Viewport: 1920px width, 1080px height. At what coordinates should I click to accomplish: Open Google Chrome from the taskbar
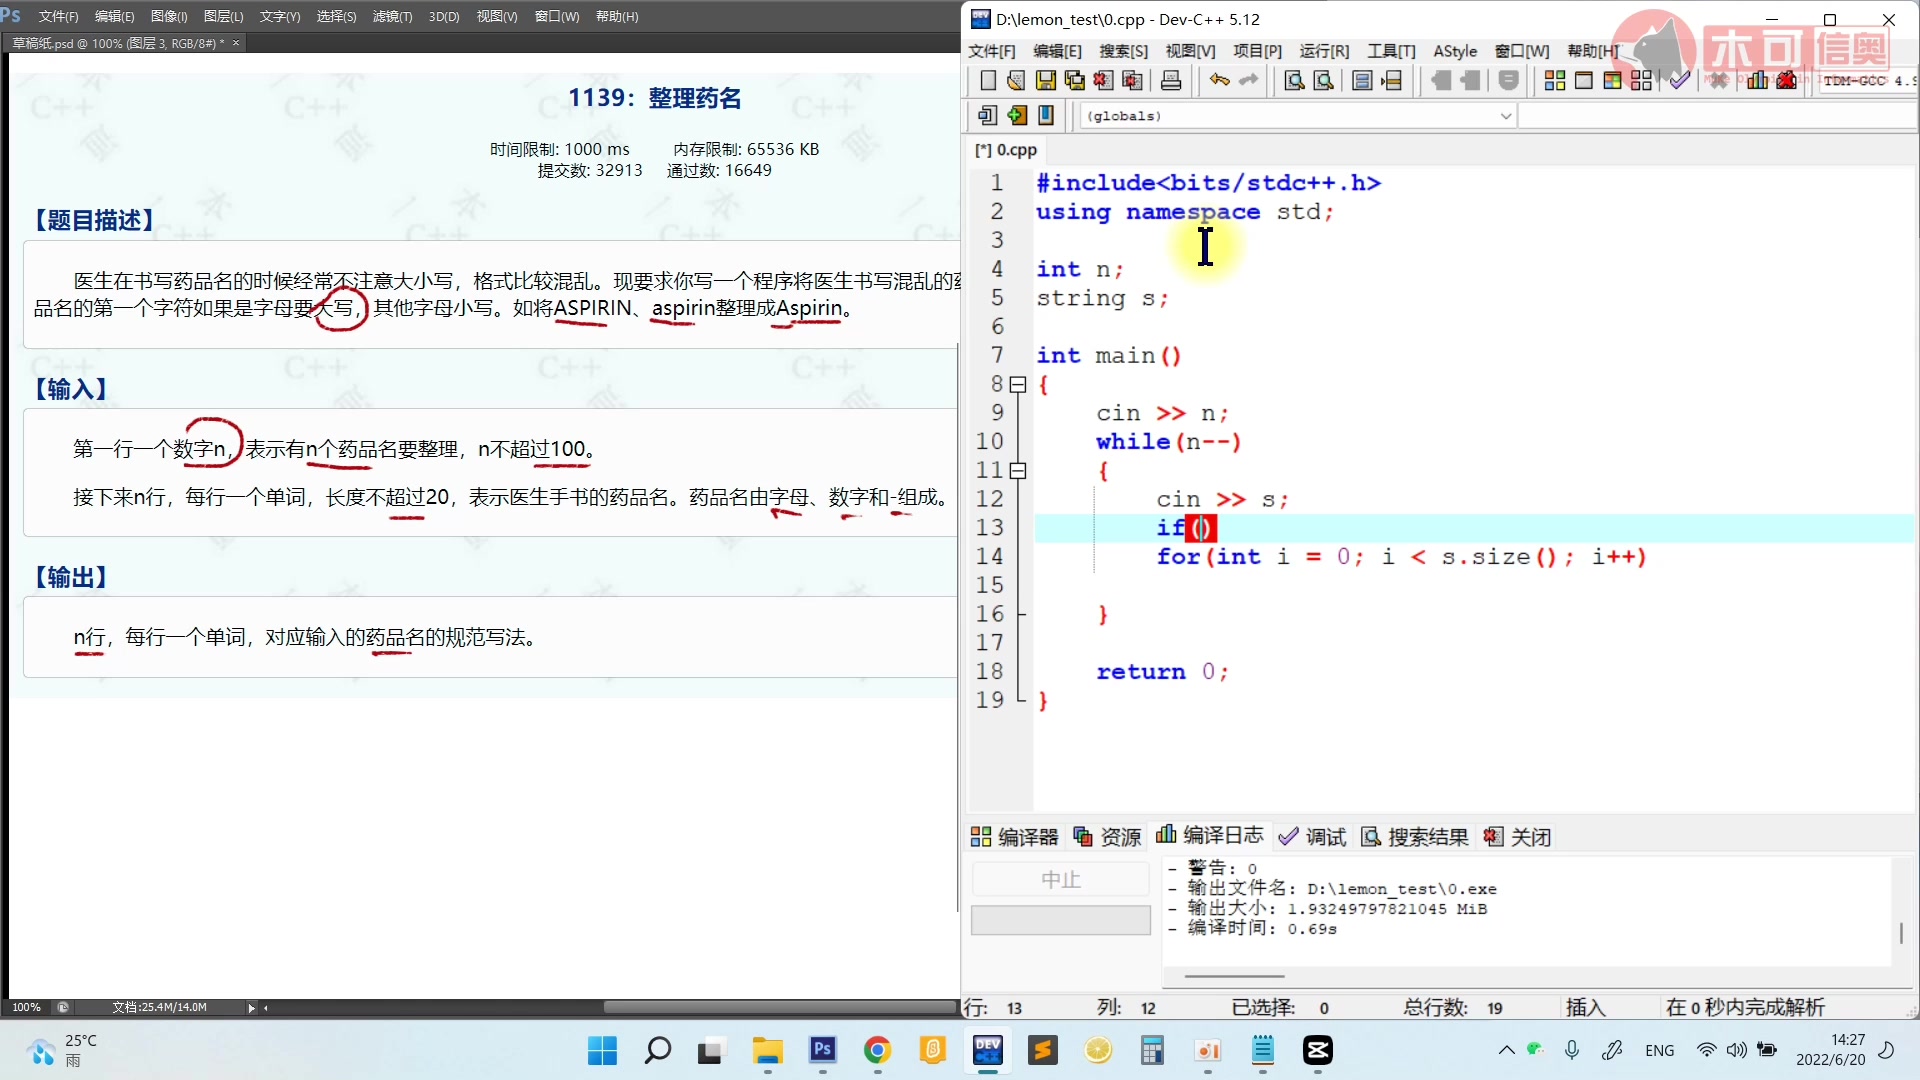(x=877, y=1050)
